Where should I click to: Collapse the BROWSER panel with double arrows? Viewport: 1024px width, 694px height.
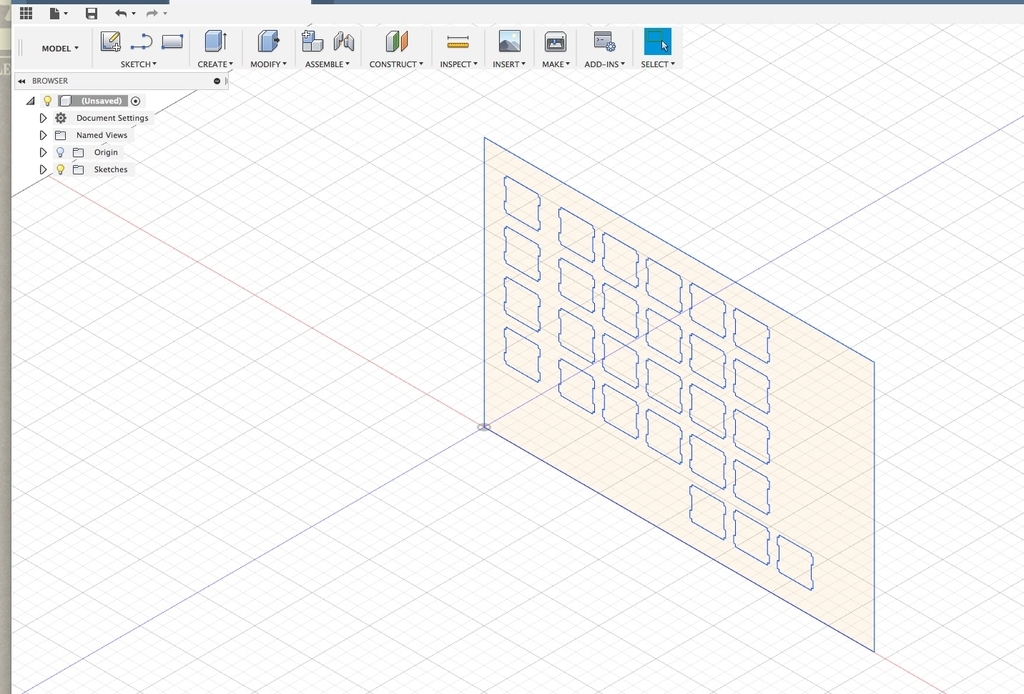click(22, 81)
